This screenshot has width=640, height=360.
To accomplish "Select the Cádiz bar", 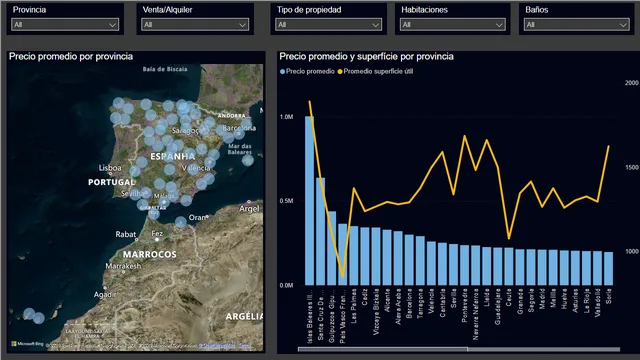I will coord(365,256).
